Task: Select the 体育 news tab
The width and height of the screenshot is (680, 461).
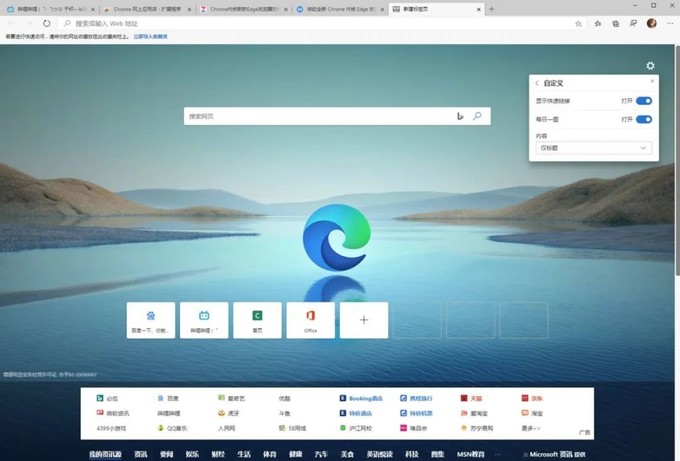Action: [x=270, y=454]
